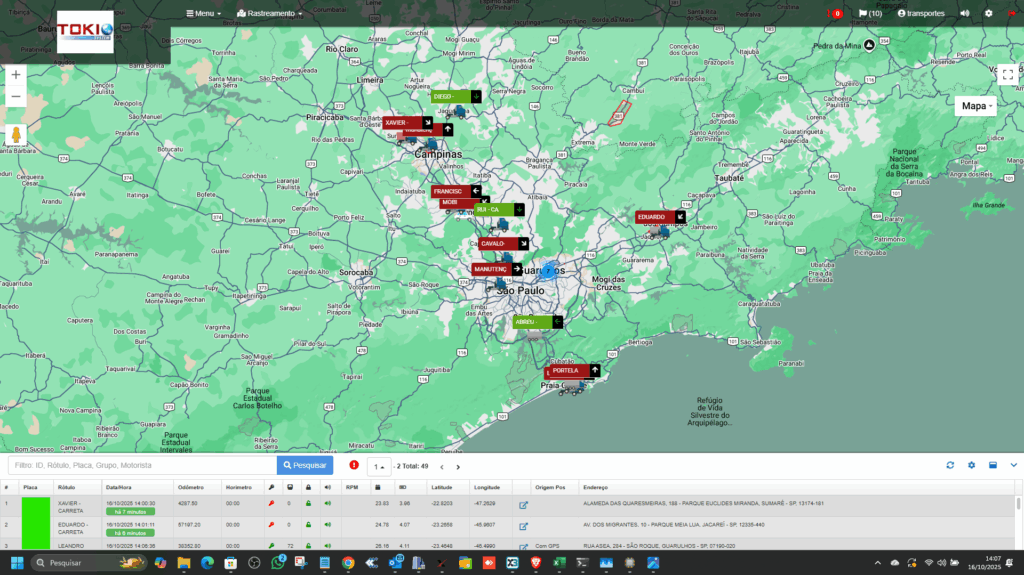
Task: Focus the vehicle filter input field
Action: (x=140, y=465)
